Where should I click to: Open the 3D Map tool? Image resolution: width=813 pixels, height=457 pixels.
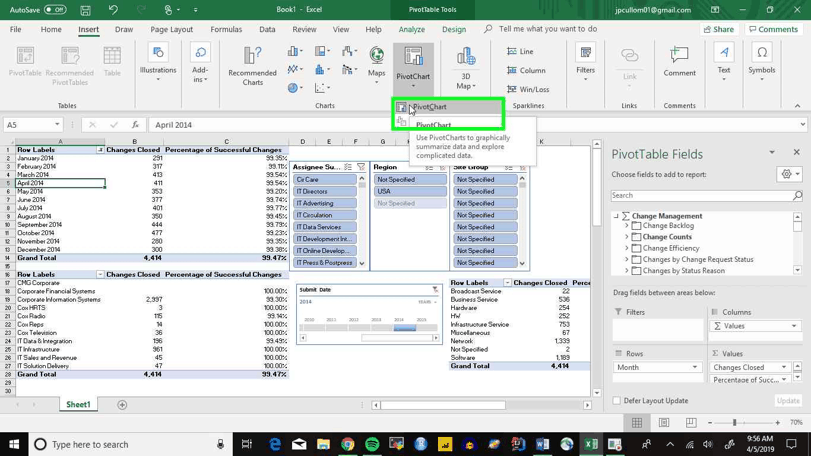pyautogui.click(x=466, y=68)
